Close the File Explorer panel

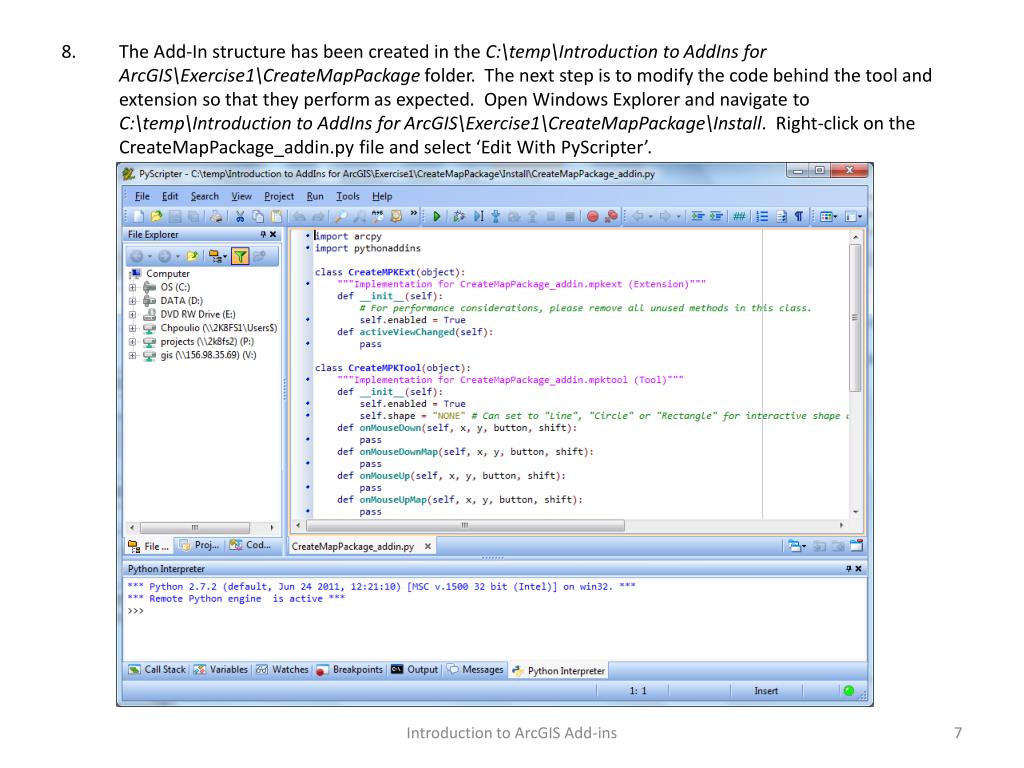273,234
